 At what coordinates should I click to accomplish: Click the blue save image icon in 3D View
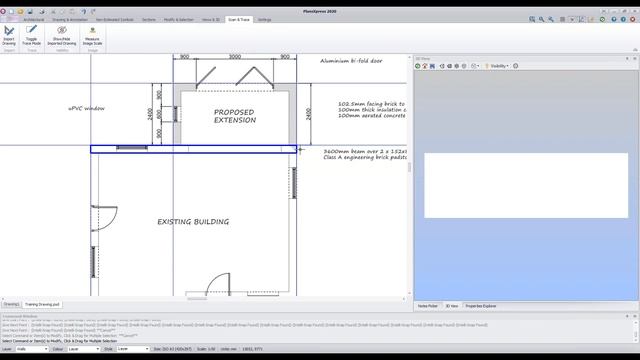[x=432, y=66]
